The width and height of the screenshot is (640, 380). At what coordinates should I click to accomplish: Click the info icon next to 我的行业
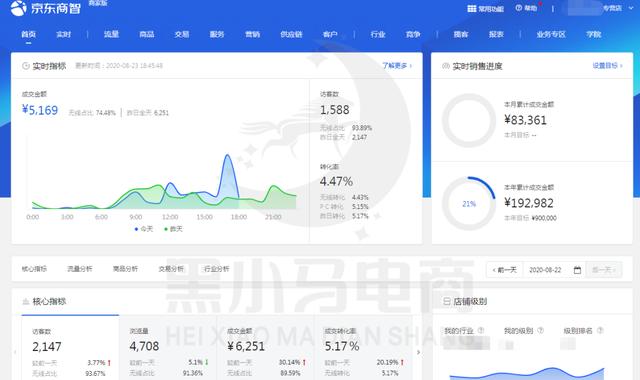[480, 330]
